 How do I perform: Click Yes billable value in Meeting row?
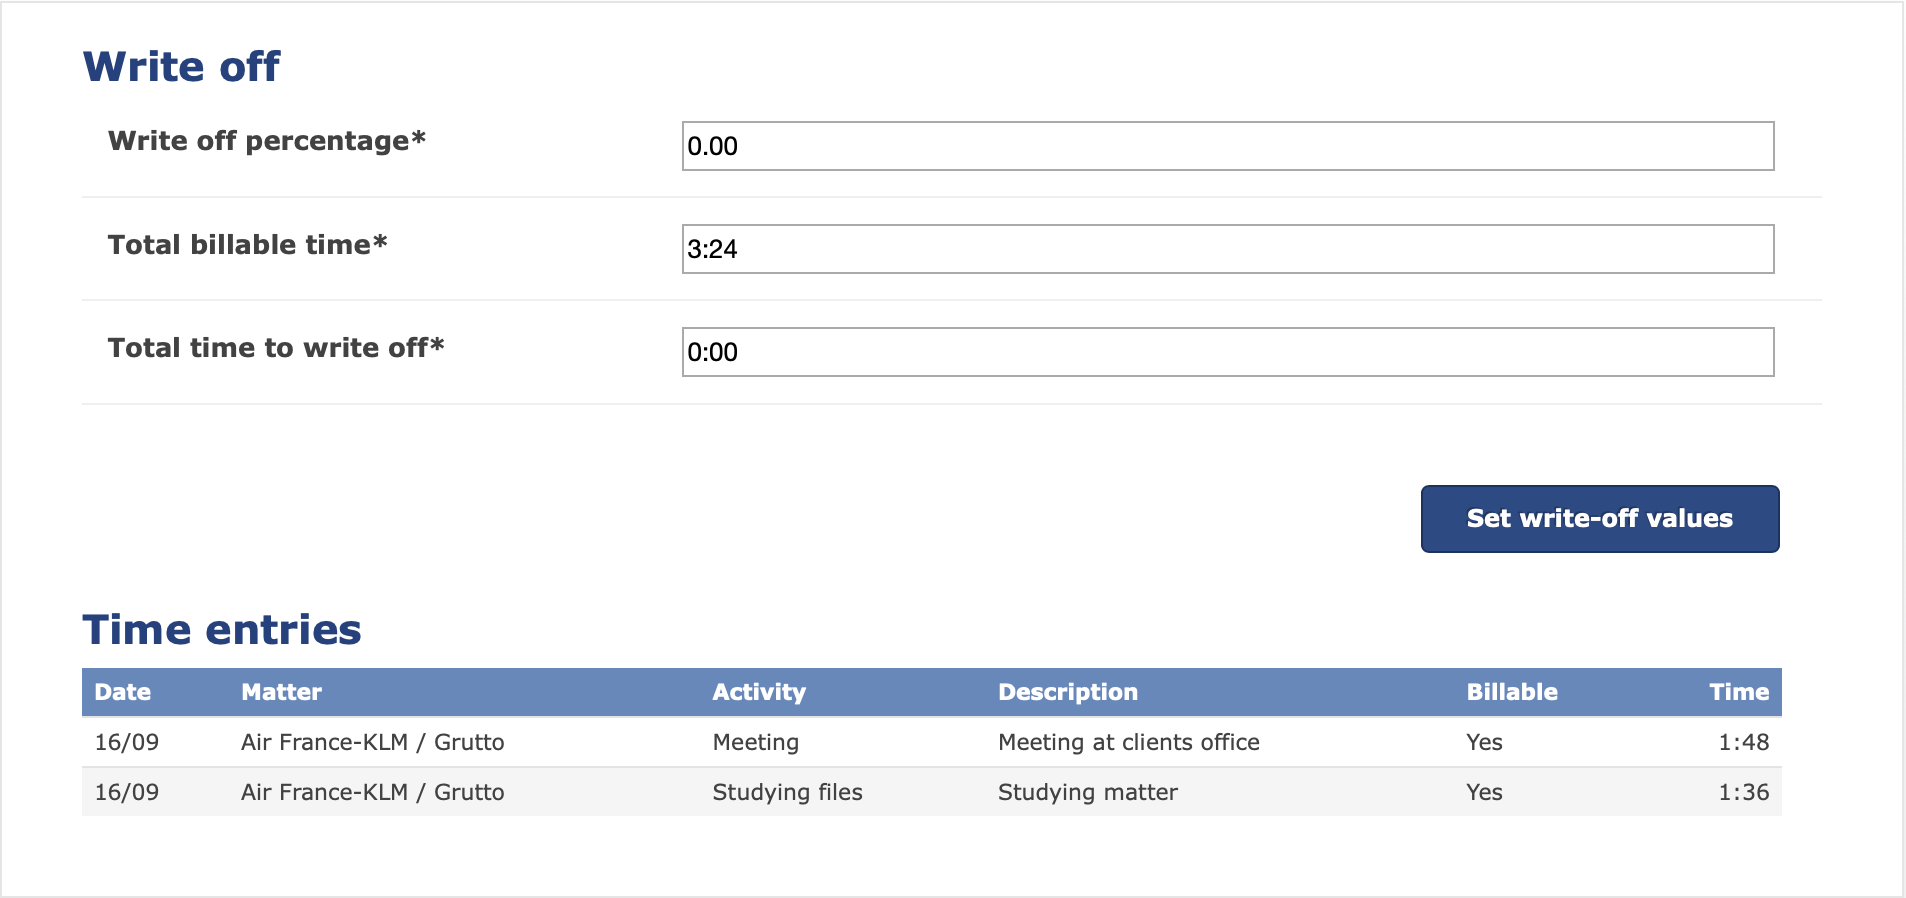(x=1484, y=742)
